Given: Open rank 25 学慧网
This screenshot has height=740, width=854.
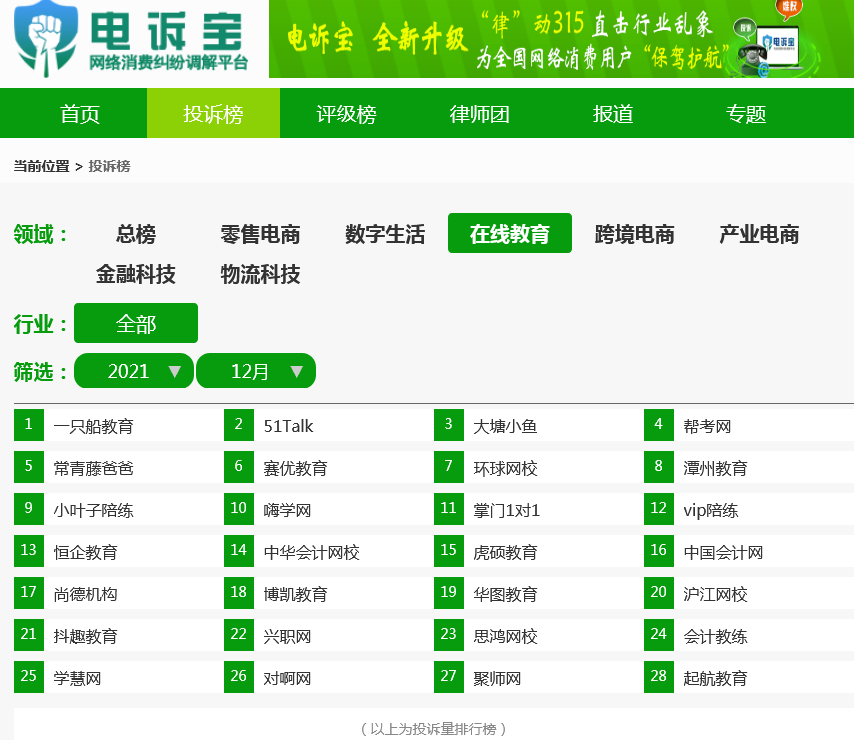Looking at the screenshot, I should [x=77, y=678].
